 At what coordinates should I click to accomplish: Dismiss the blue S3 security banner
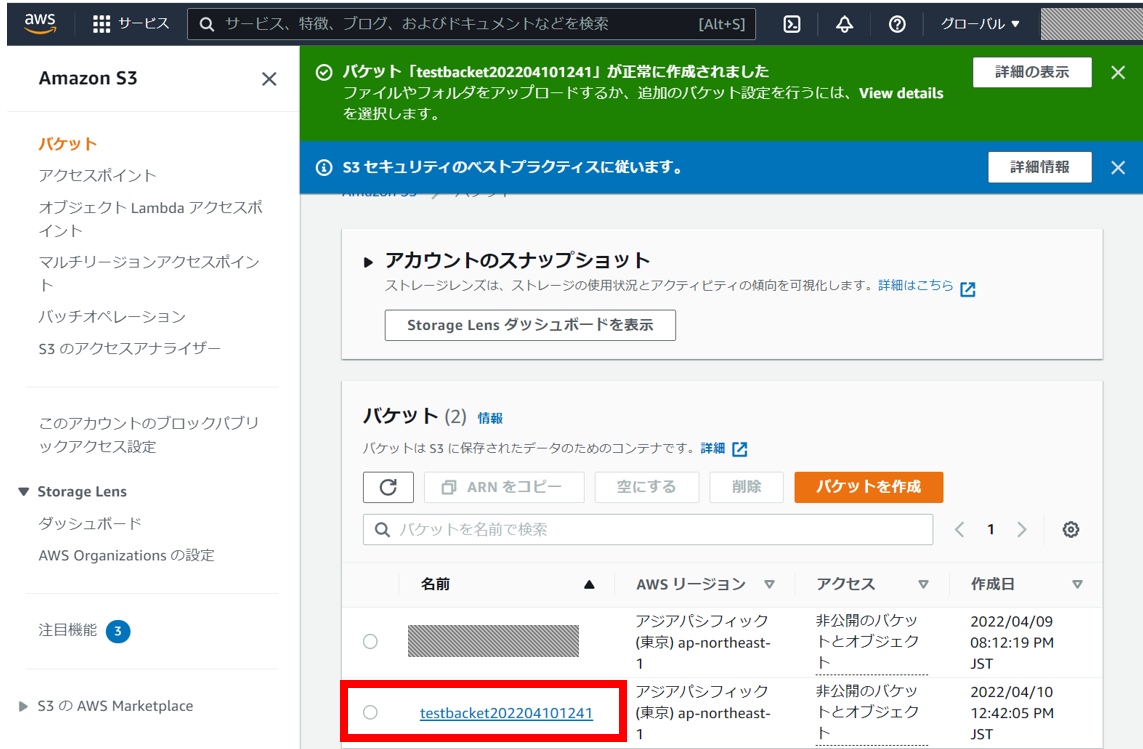pos(1117,168)
